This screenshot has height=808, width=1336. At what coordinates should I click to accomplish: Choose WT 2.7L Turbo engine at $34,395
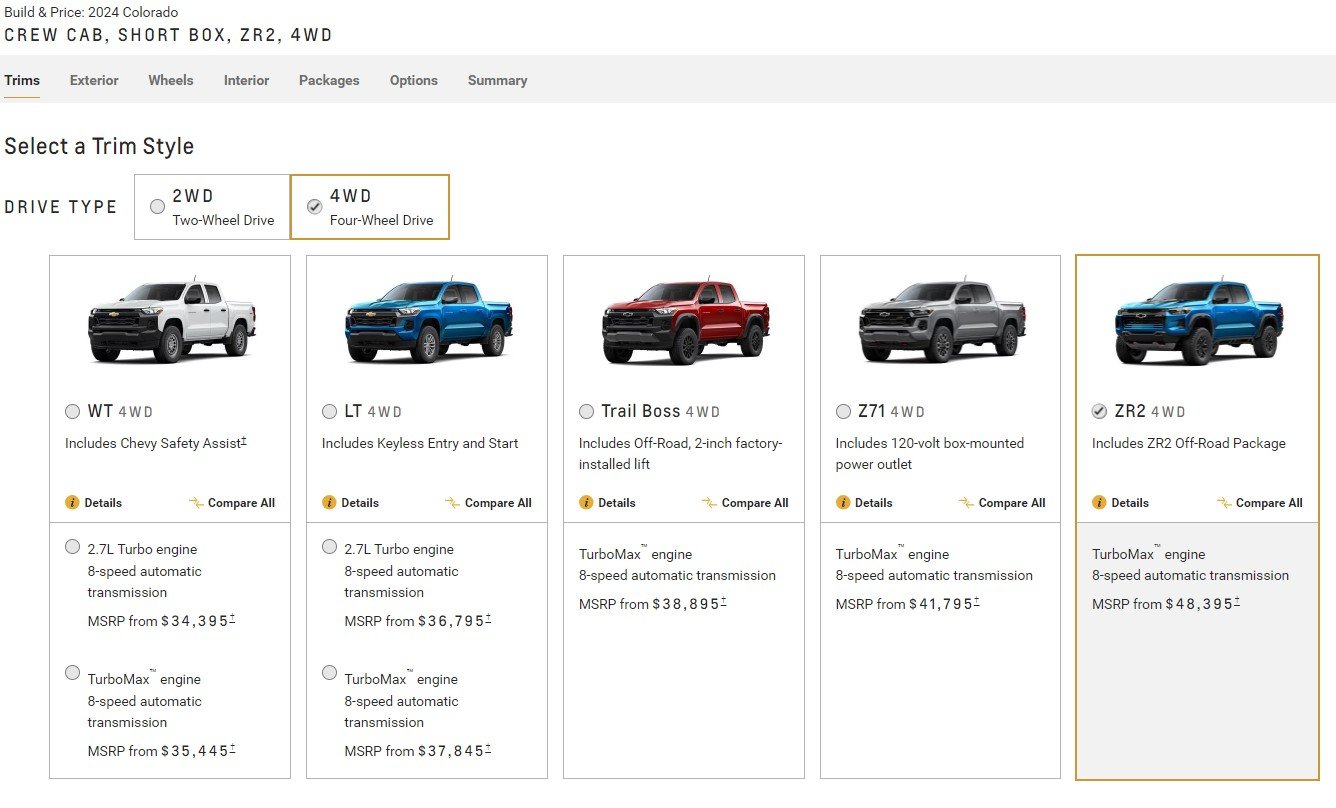pyautogui.click(x=72, y=547)
